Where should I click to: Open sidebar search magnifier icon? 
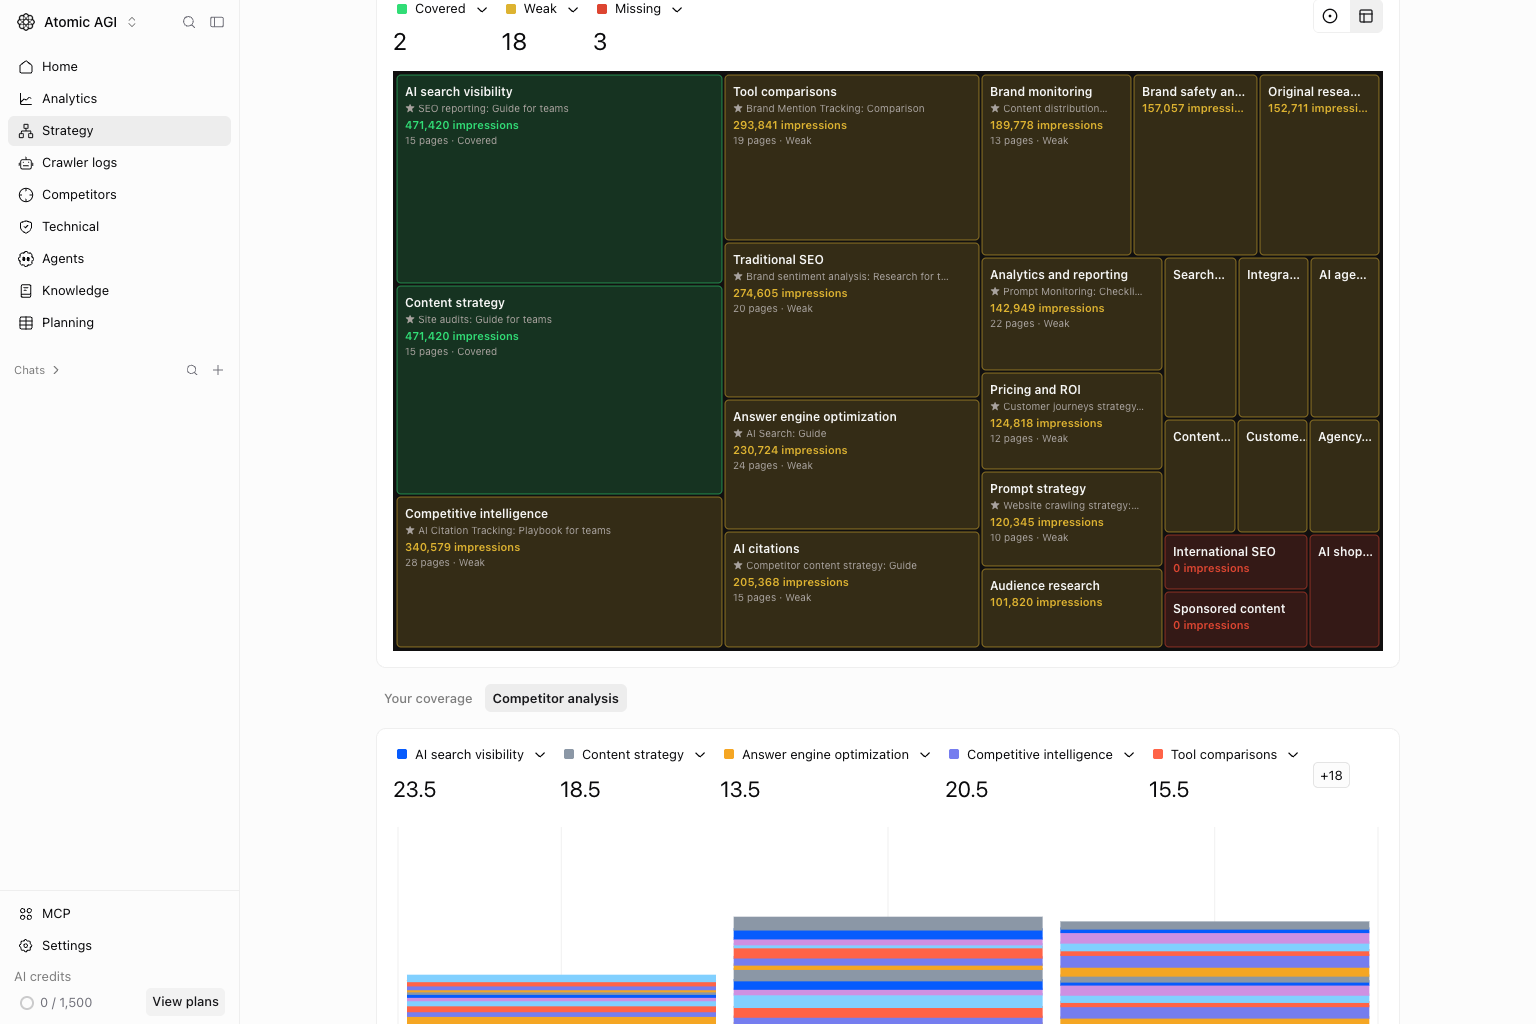tap(189, 22)
